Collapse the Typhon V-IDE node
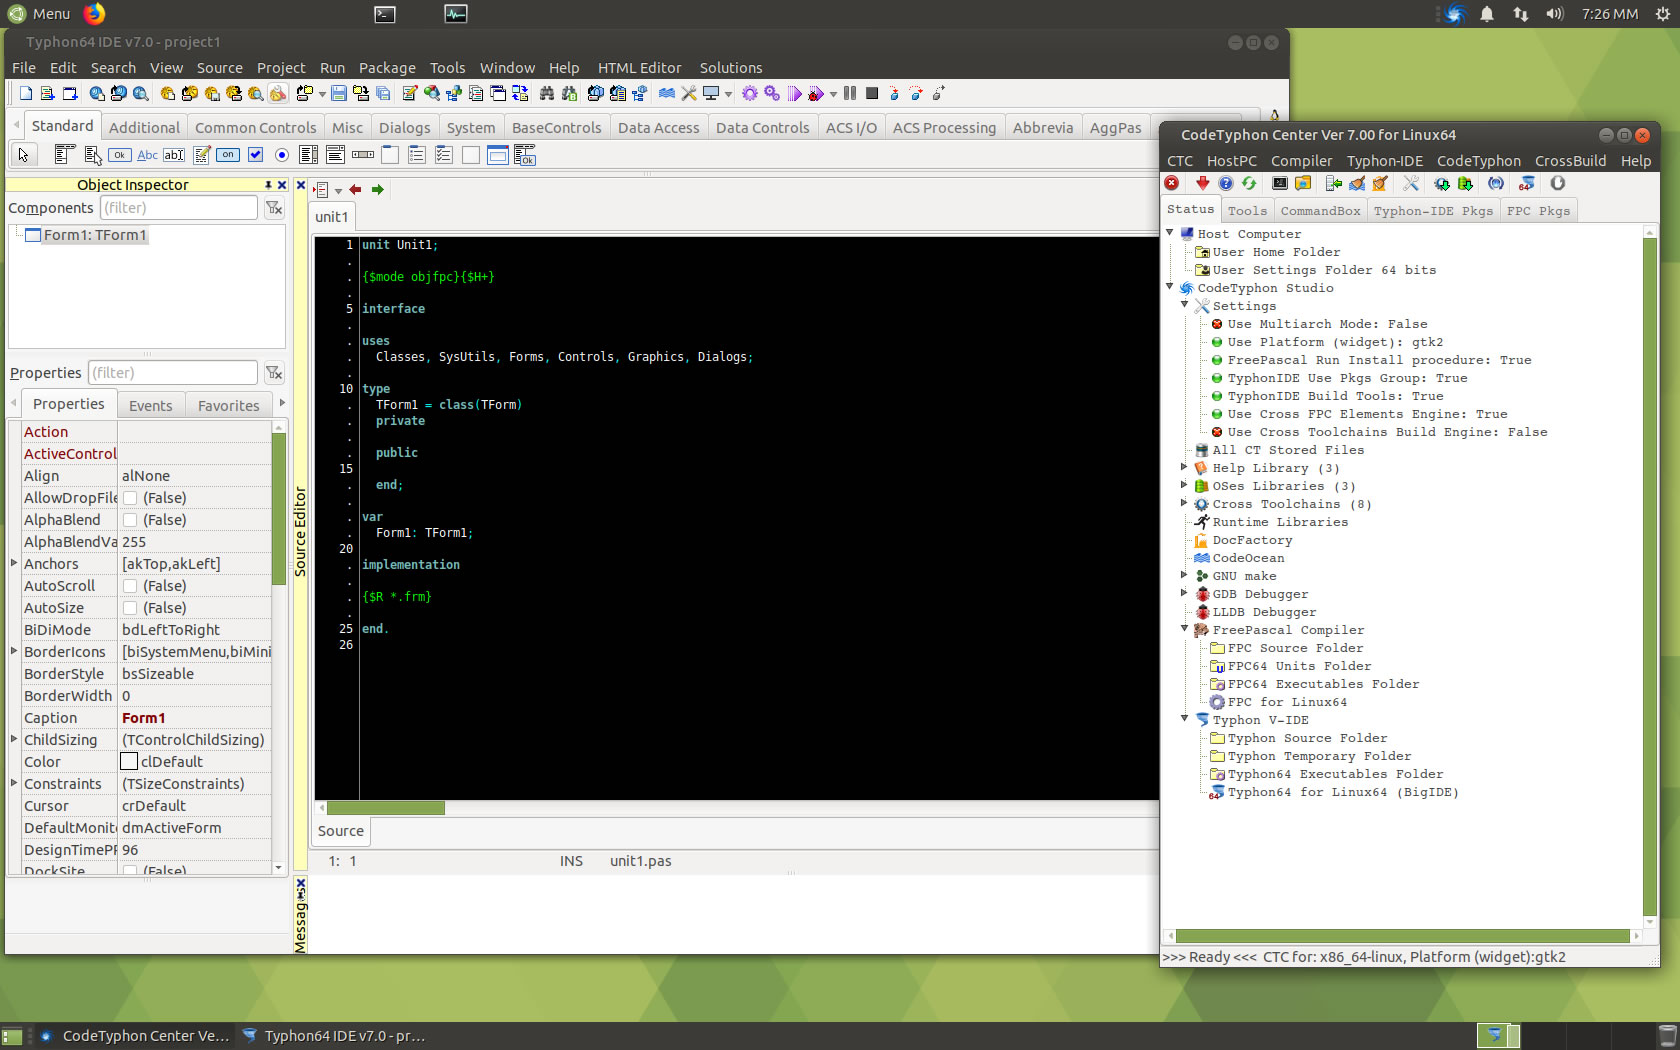The image size is (1680, 1050). (1185, 719)
